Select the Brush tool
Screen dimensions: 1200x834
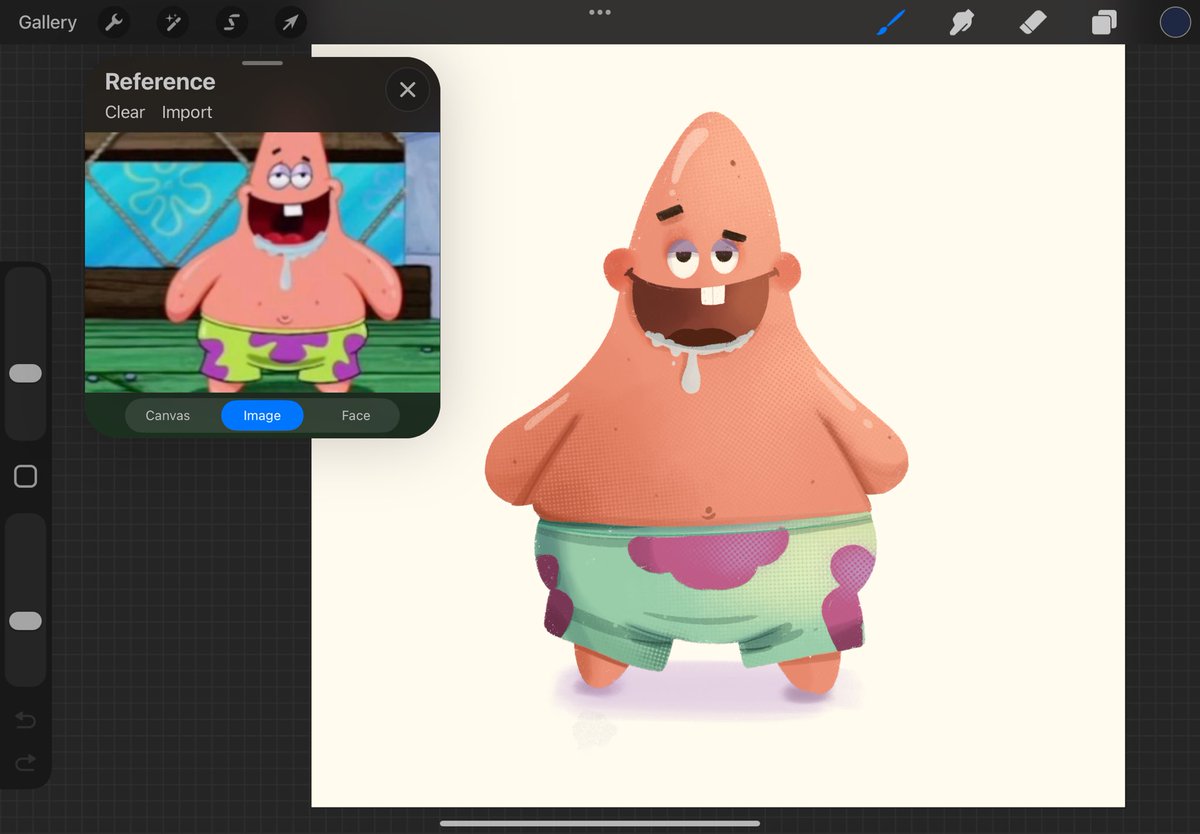click(891, 22)
